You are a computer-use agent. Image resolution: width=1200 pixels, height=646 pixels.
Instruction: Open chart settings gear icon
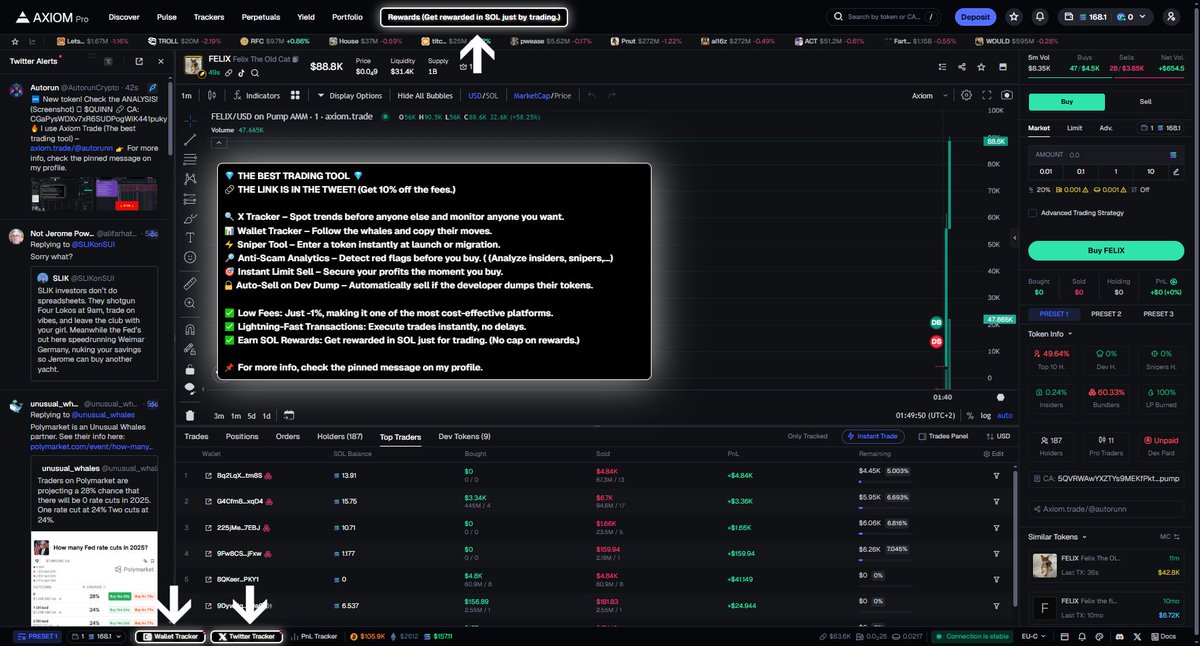point(966,95)
